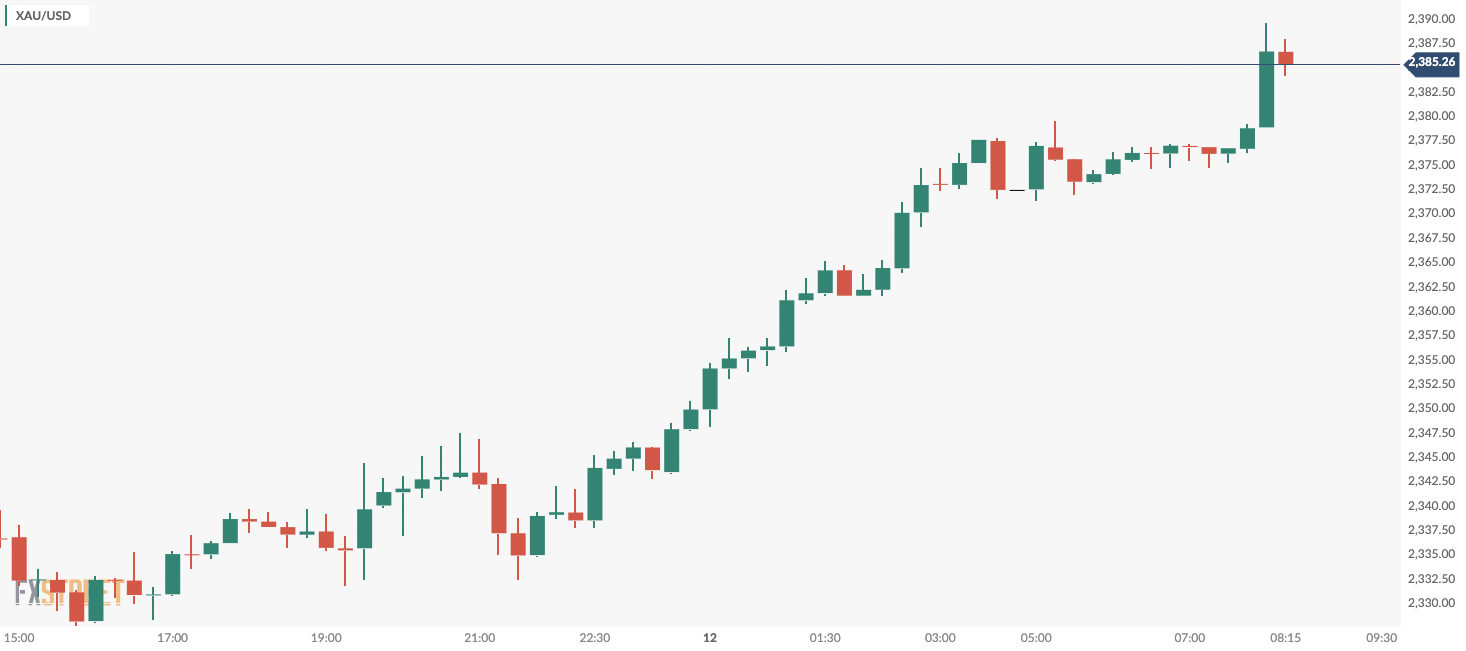Click the XAU/USD symbol label
1466x651 pixels.
[43, 17]
